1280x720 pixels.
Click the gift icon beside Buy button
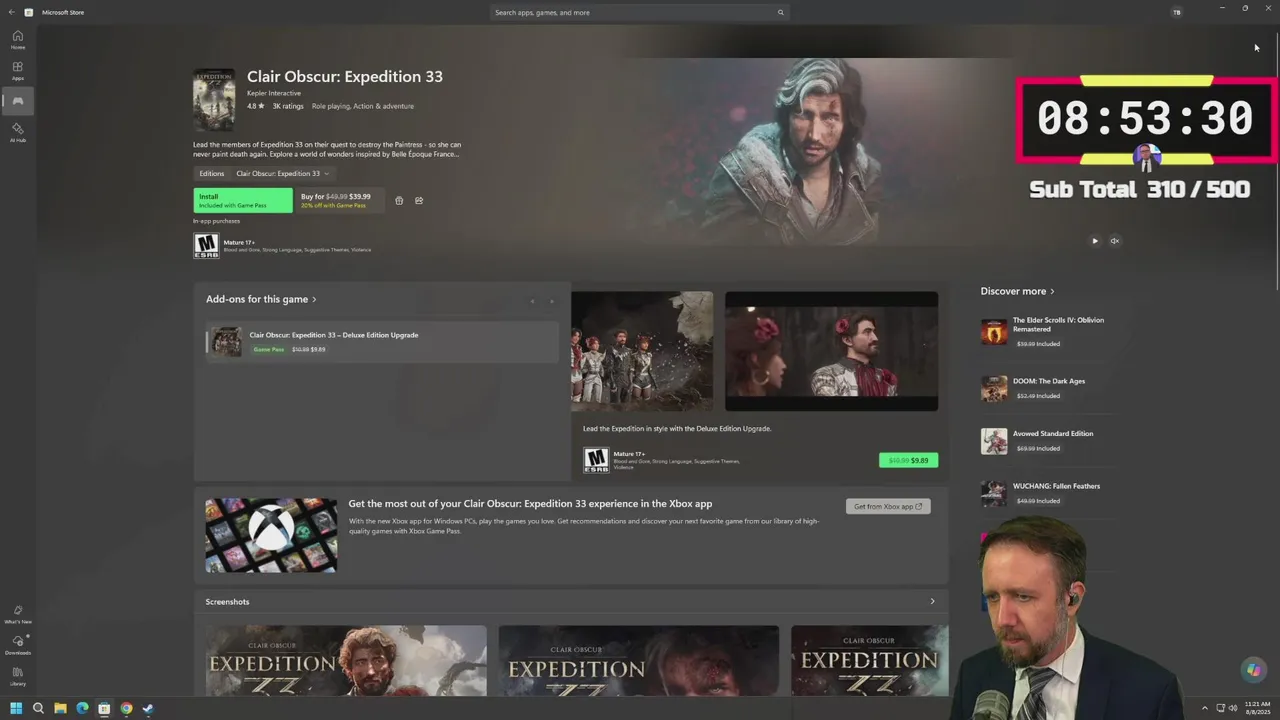(x=399, y=200)
